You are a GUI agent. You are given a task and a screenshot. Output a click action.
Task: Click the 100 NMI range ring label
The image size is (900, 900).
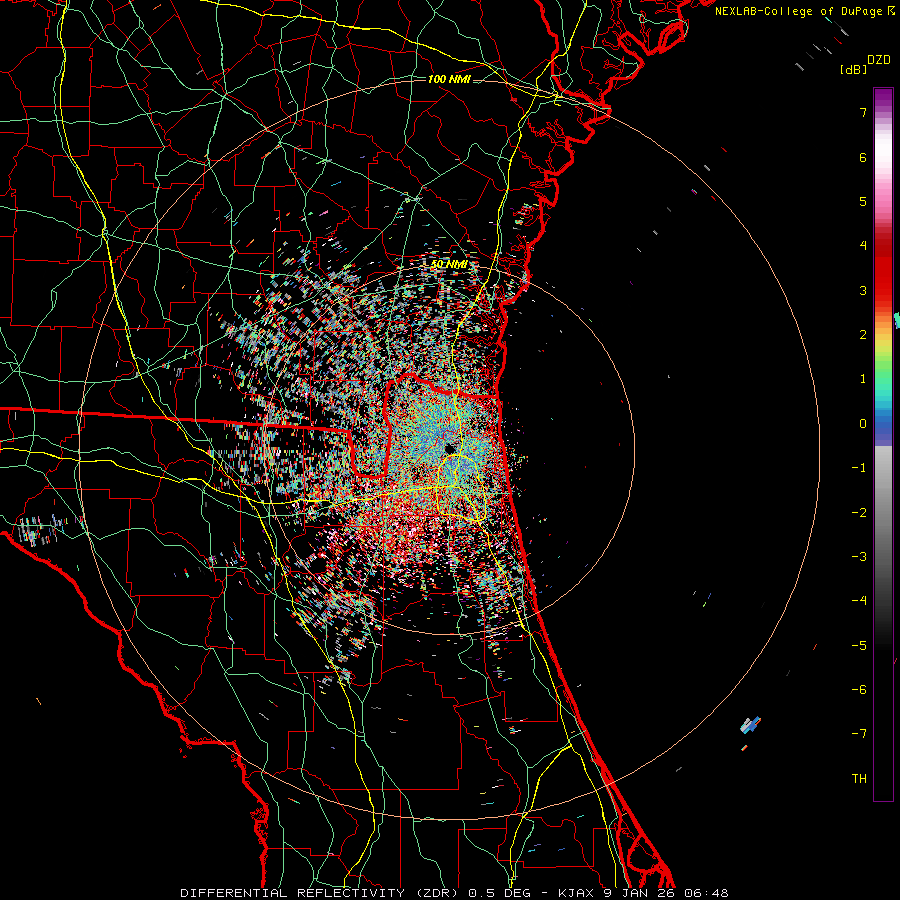click(x=449, y=79)
